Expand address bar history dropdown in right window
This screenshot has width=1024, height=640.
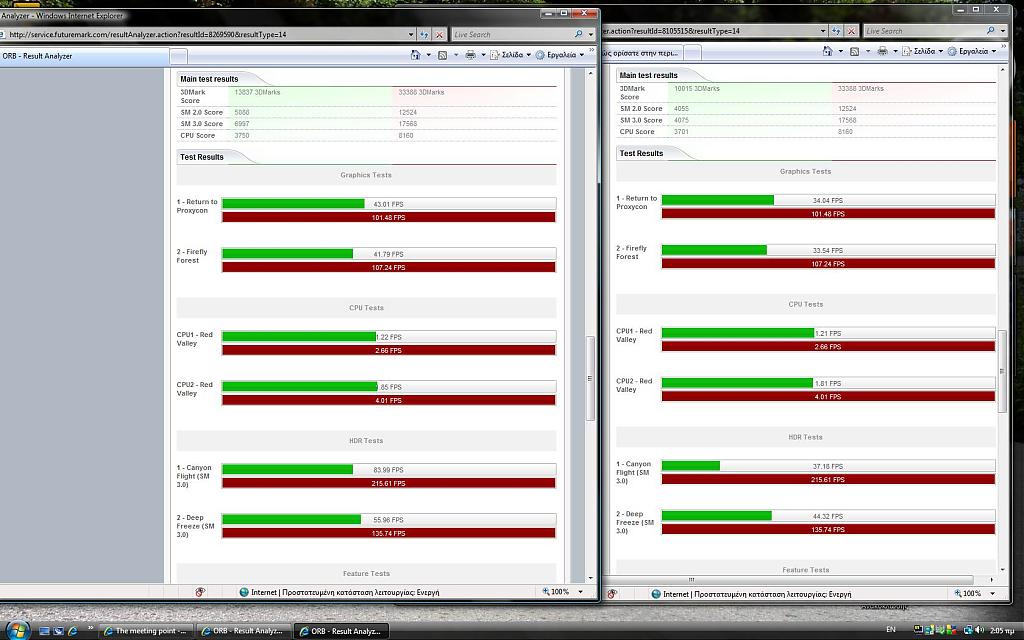[823, 31]
